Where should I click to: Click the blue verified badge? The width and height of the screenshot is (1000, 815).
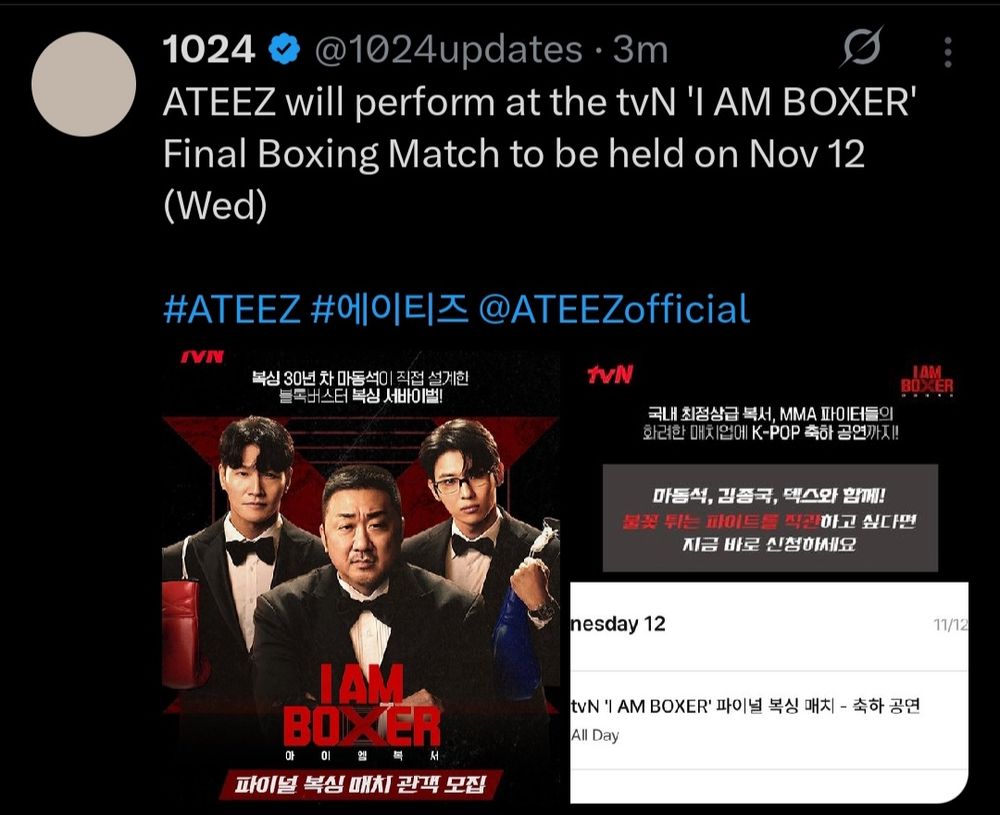284,50
